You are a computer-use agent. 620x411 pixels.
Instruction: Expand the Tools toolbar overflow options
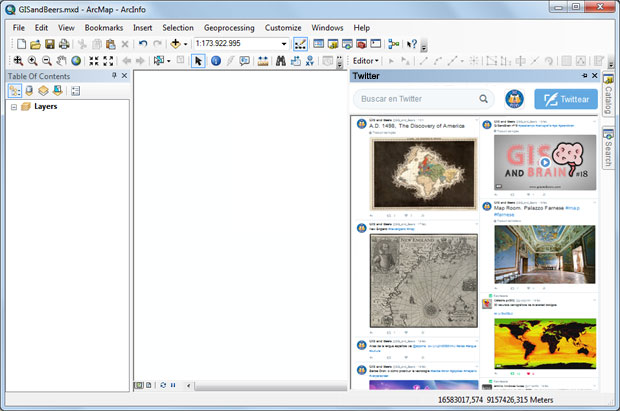click(x=340, y=63)
